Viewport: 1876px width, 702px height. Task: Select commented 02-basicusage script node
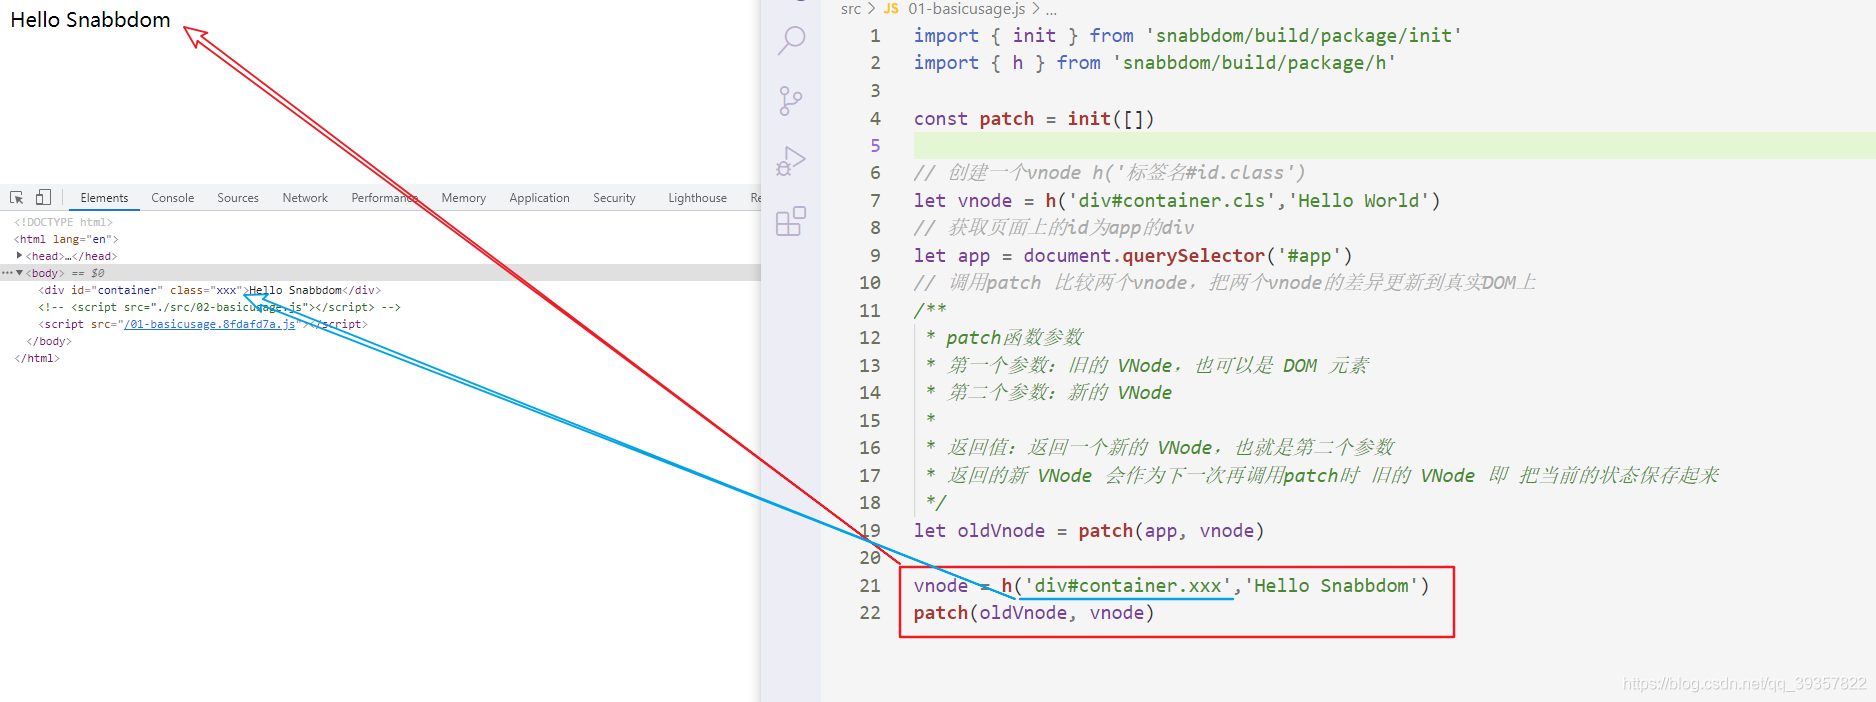point(219,307)
